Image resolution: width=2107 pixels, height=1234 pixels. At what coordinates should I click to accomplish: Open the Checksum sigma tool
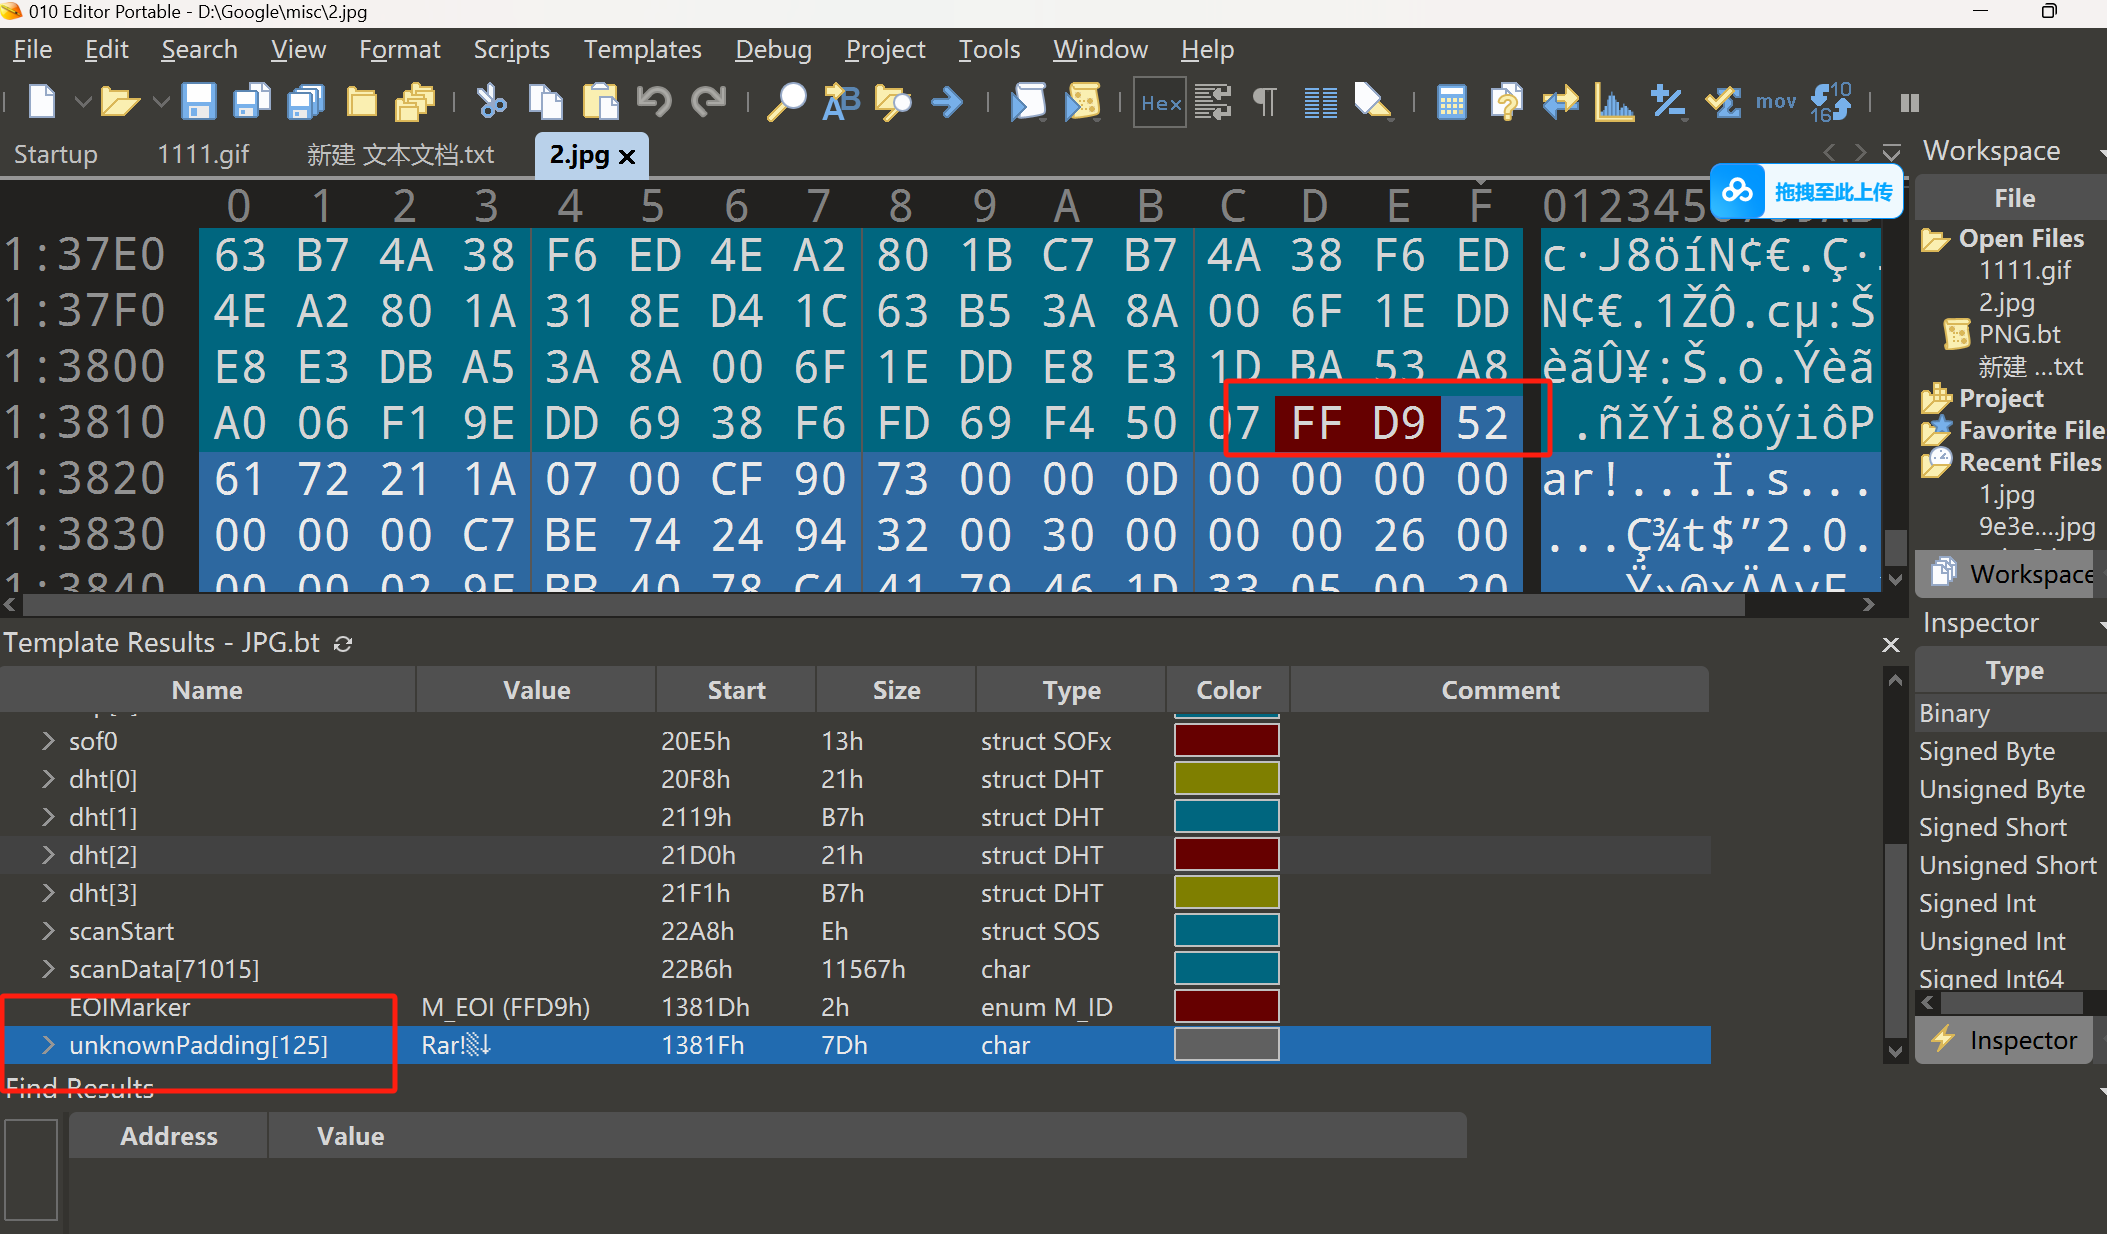(1723, 102)
